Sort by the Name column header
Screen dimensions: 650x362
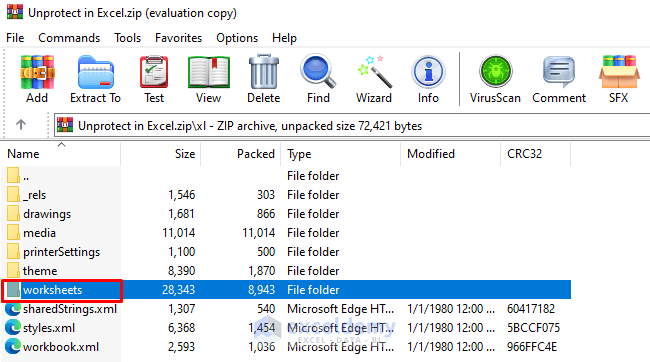pos(61,154)
